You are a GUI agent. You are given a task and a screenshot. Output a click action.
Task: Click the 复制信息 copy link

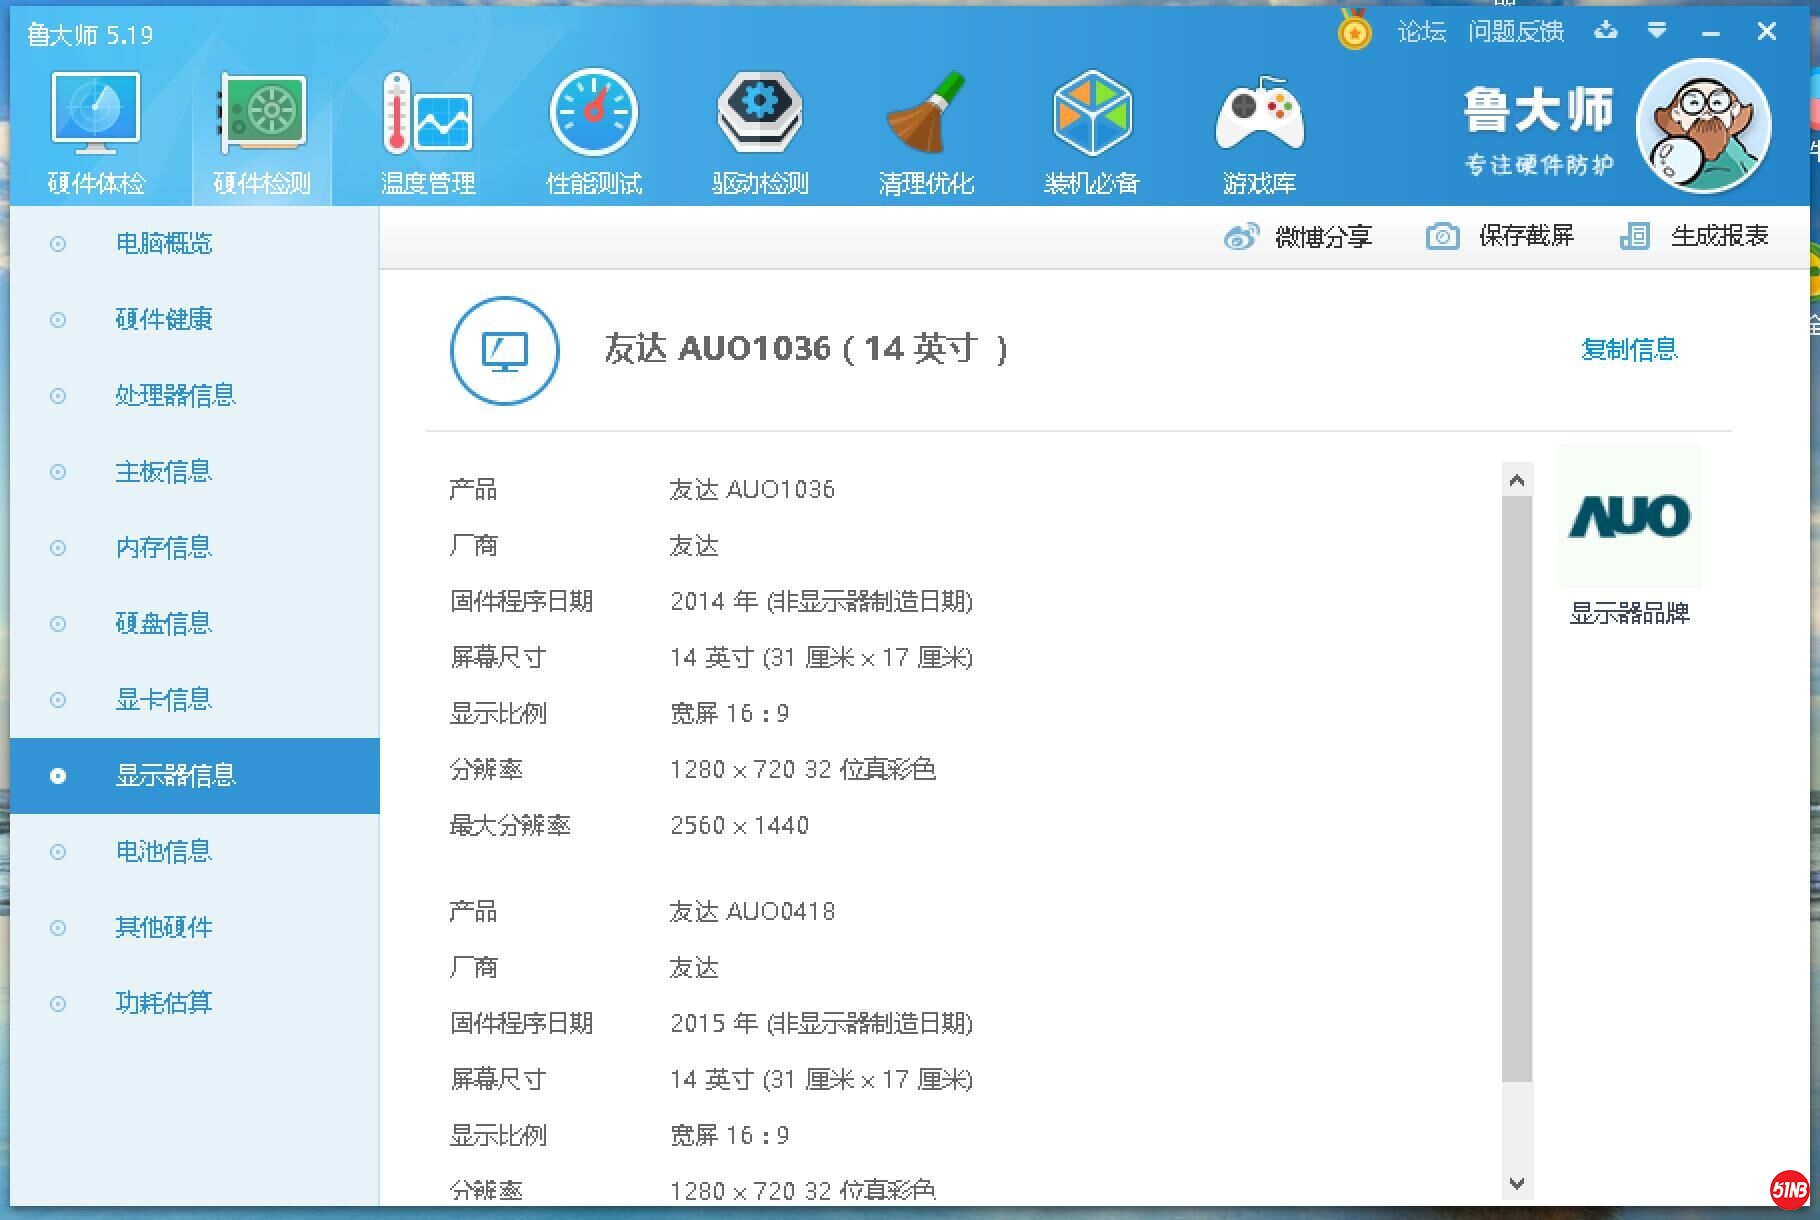click(1630, 349)
